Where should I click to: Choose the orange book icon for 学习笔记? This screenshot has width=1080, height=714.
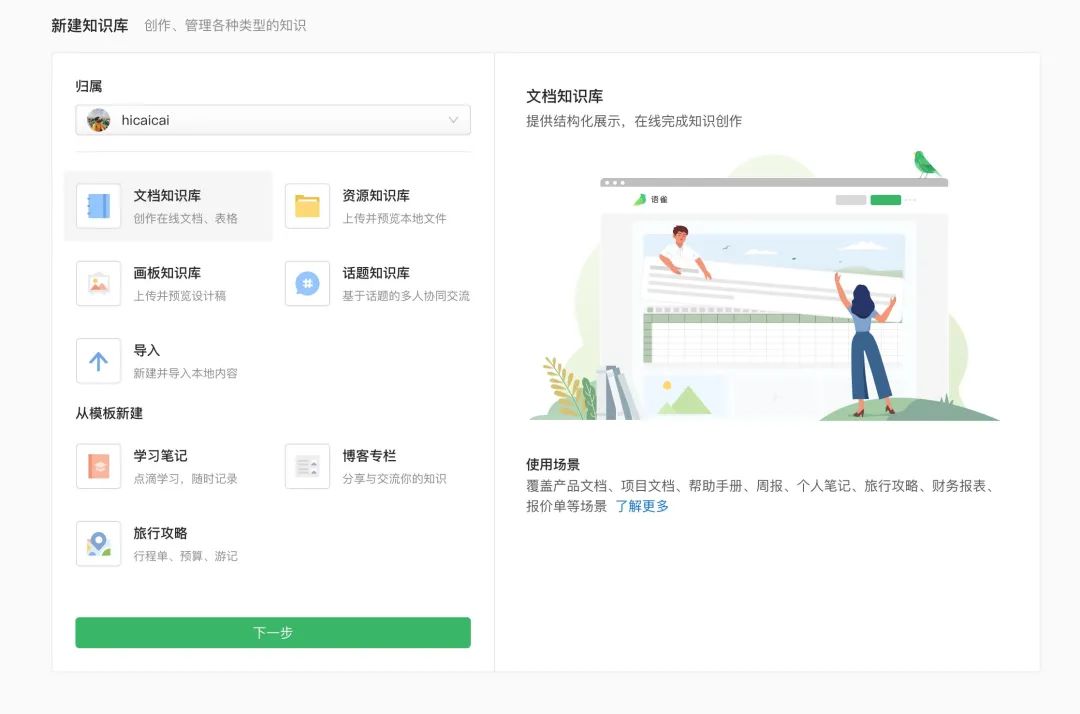(98, 466)
